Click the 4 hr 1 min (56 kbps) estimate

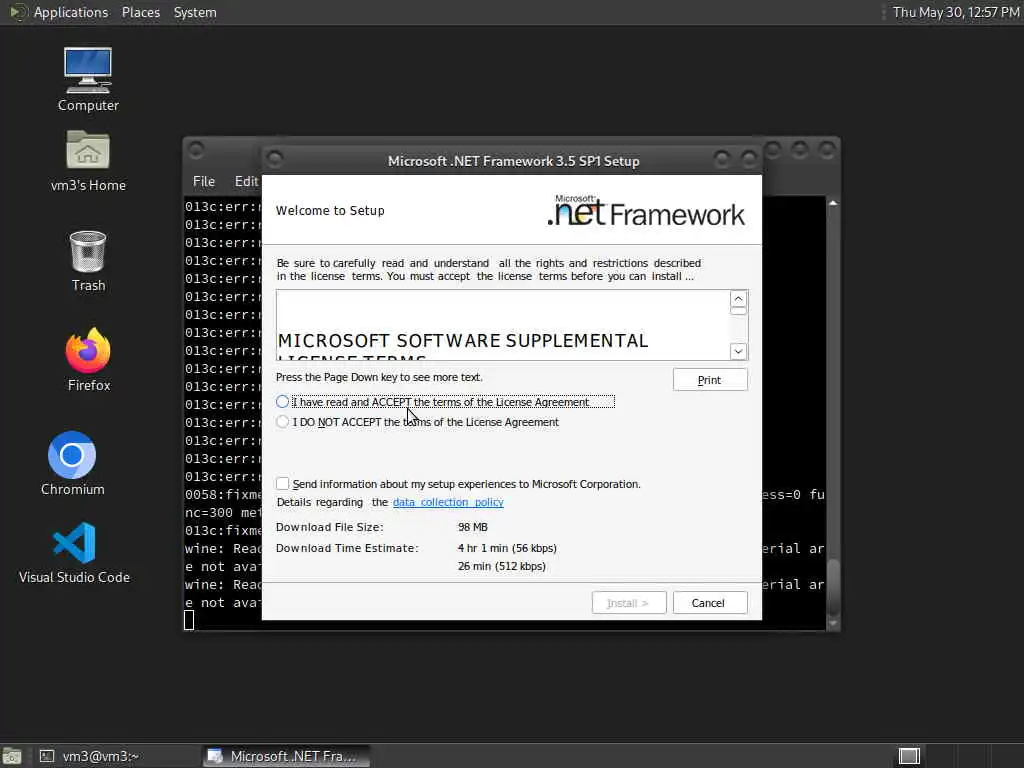pyautogui.click(x=507, y=548)
